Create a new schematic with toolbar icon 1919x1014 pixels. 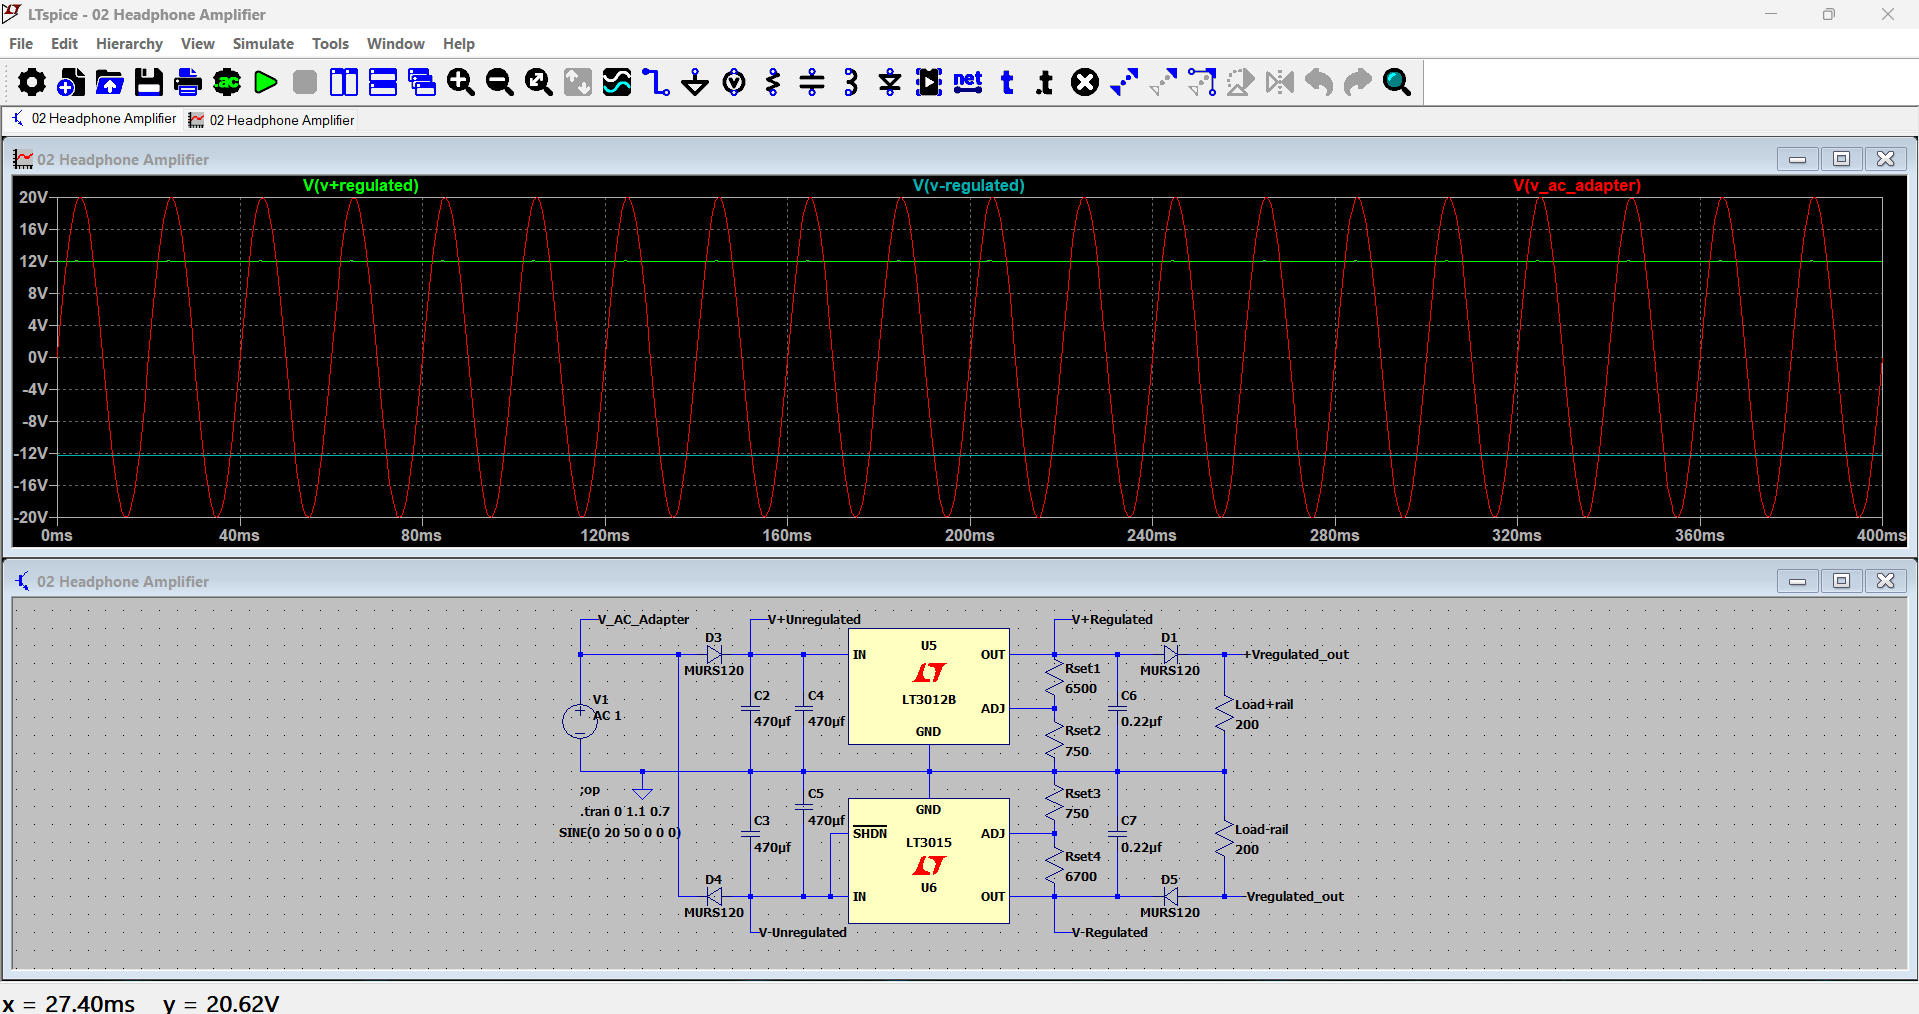click(70, 82)
